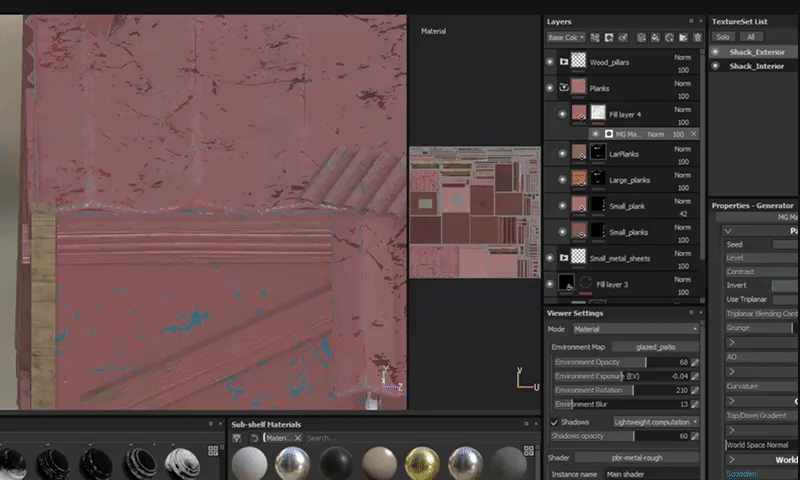Undock the Sub-shelf Materials panel
Viewport: 800px width, 480px height.
pyautogui.click(x=527, y=423)
